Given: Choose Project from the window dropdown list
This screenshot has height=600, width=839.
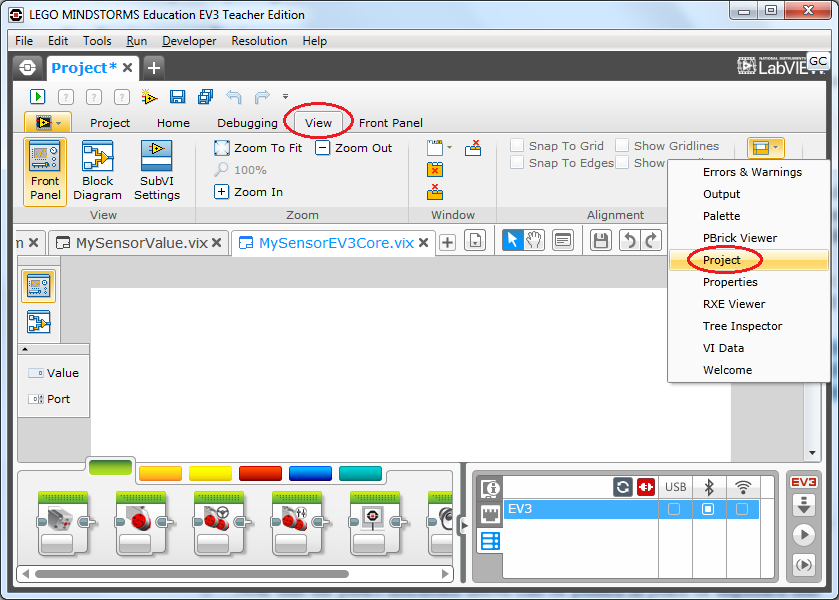Looking at the screenshot, I should point(749,260).
